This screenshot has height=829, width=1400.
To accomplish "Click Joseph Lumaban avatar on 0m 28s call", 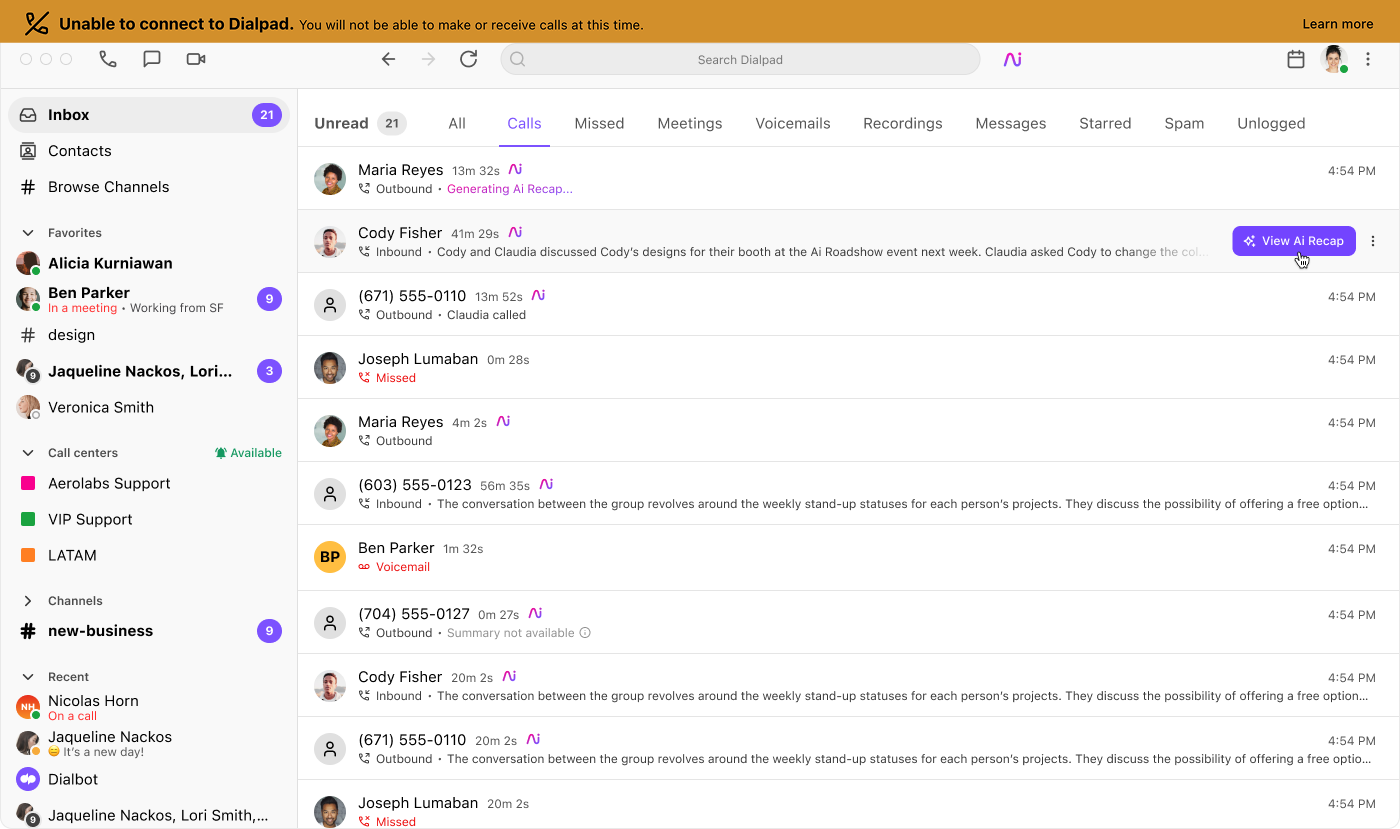I will pos(330,368).
